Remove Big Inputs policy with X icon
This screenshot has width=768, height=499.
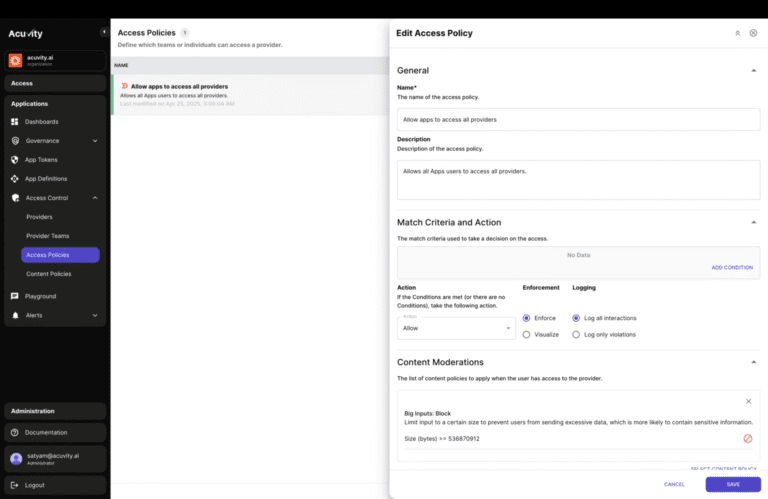[x=748, y=401]
